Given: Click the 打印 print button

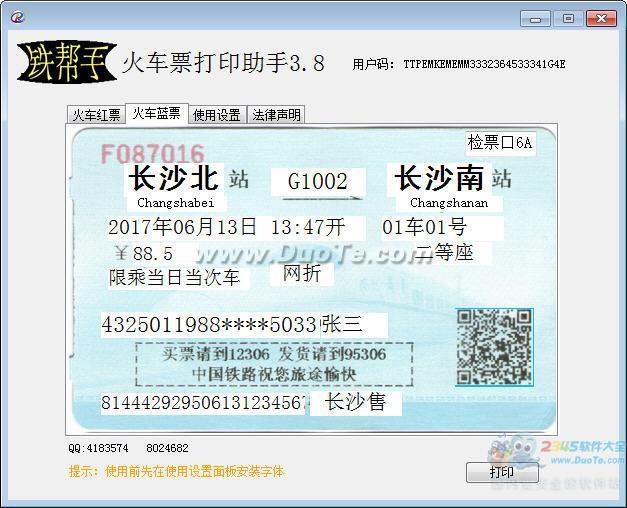Looking at the screenshot, I should [x=502, y=472].
